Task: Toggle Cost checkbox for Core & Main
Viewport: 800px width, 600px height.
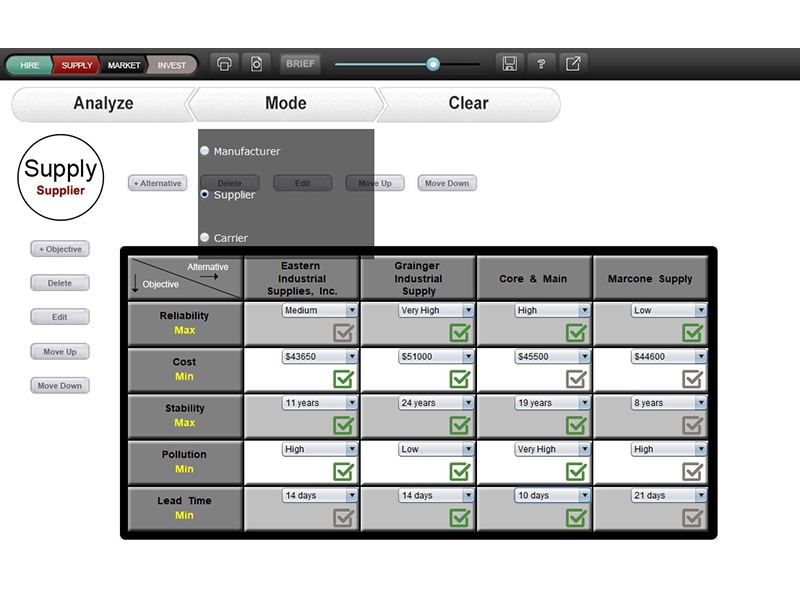Action: [576, 379]
